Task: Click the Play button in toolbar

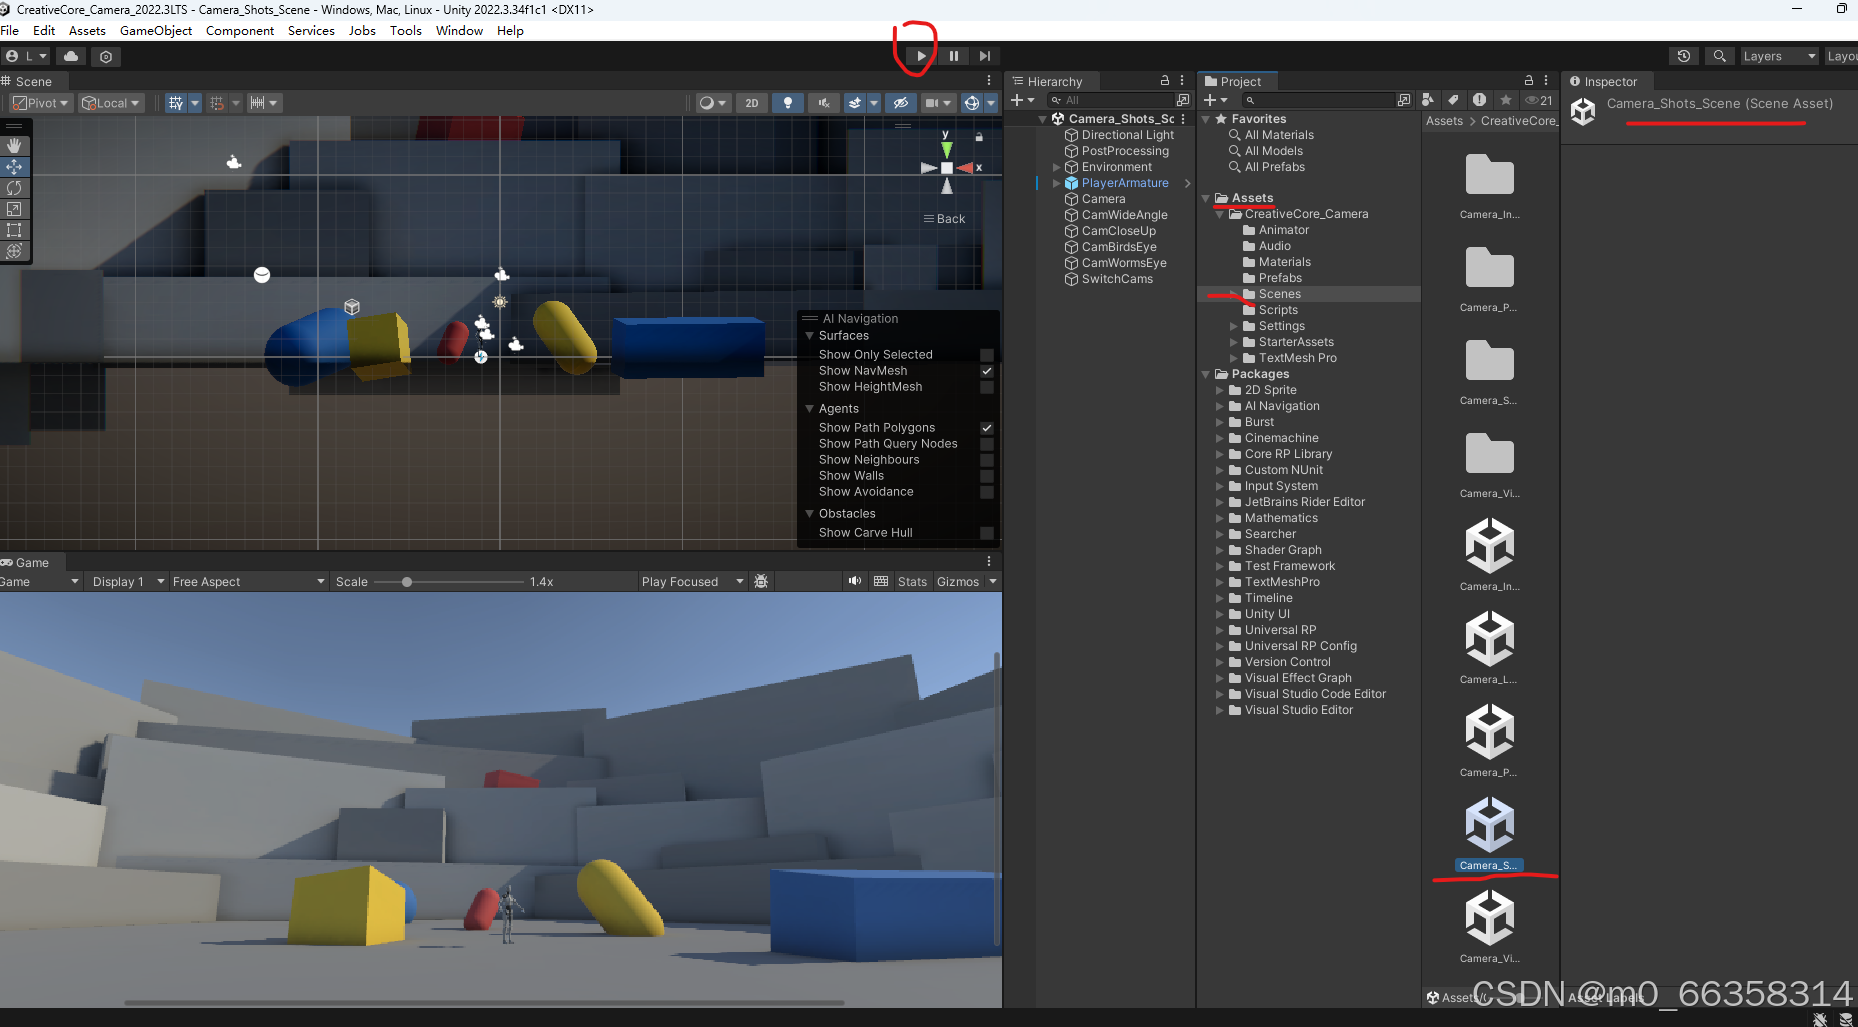Action: coord(921,56)
